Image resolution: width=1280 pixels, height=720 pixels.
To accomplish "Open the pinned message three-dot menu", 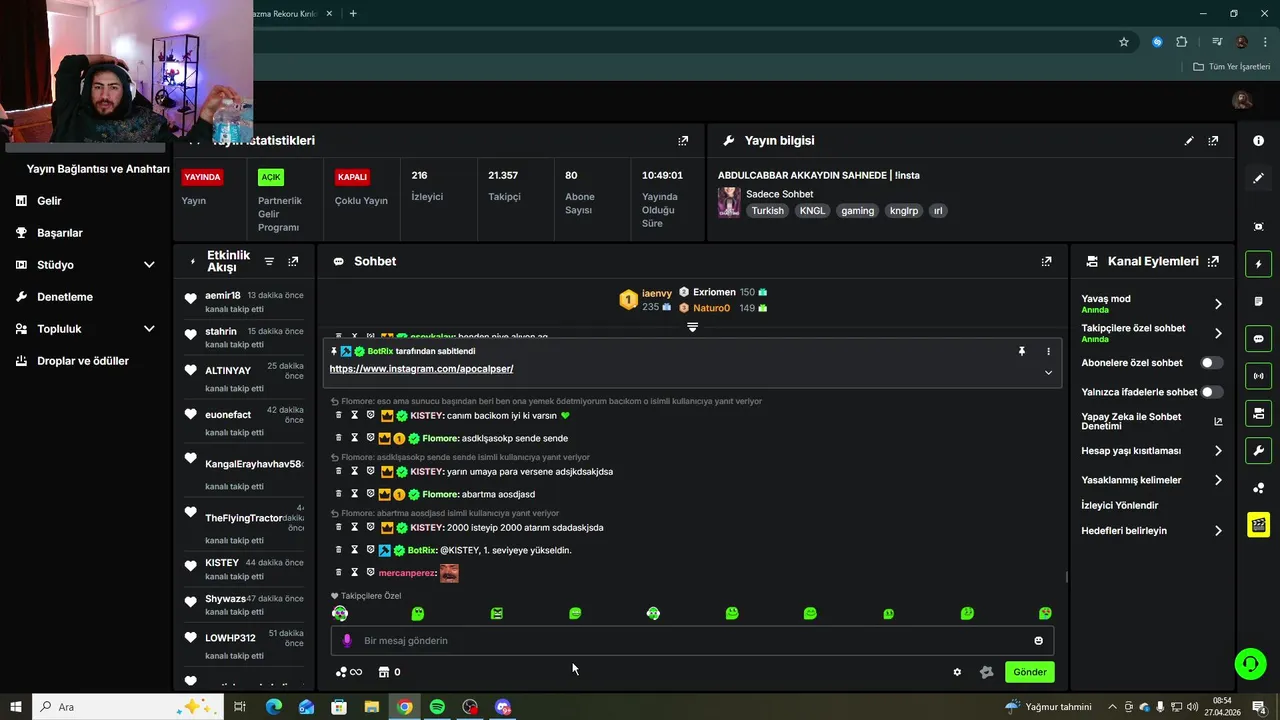I will click(x=1048, y=351).
